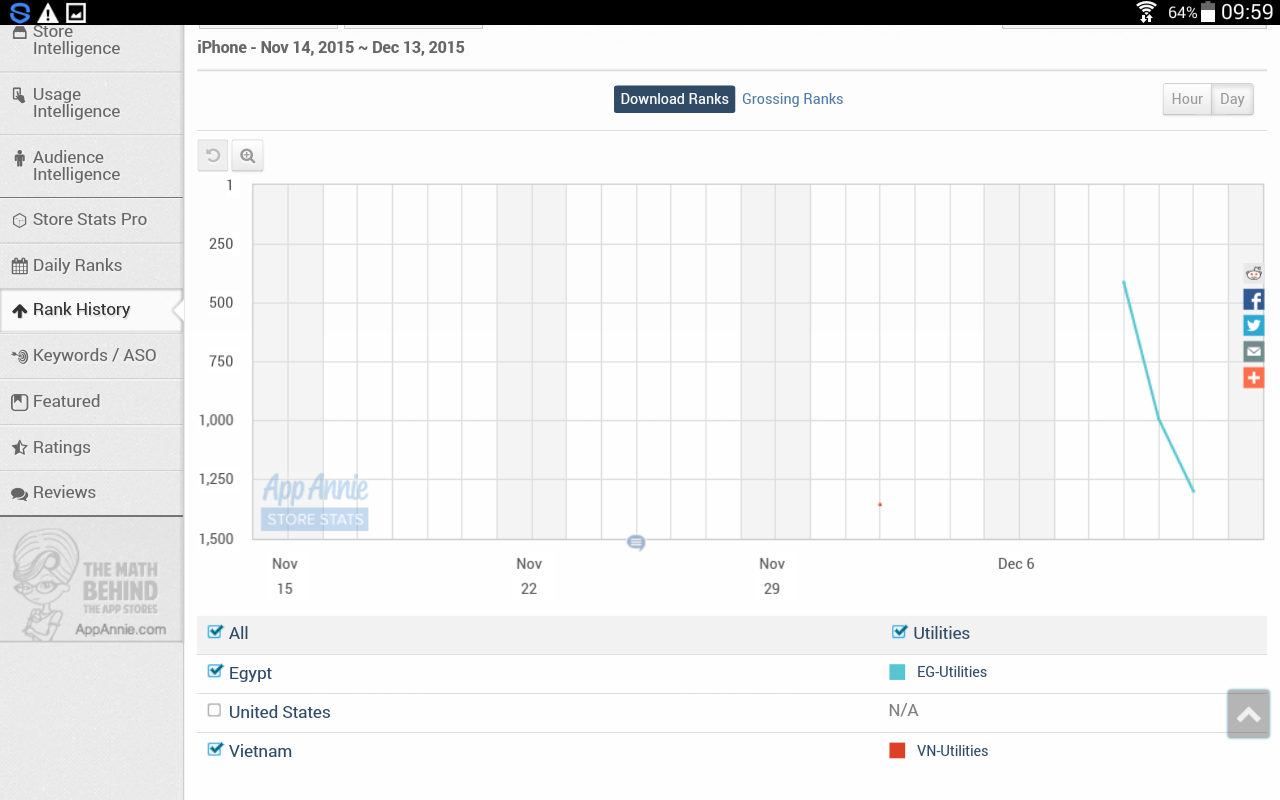This screenshot has width=1280, height=800.
Task: Click the Rank History up-arrow icon
Action: point(19,311)
